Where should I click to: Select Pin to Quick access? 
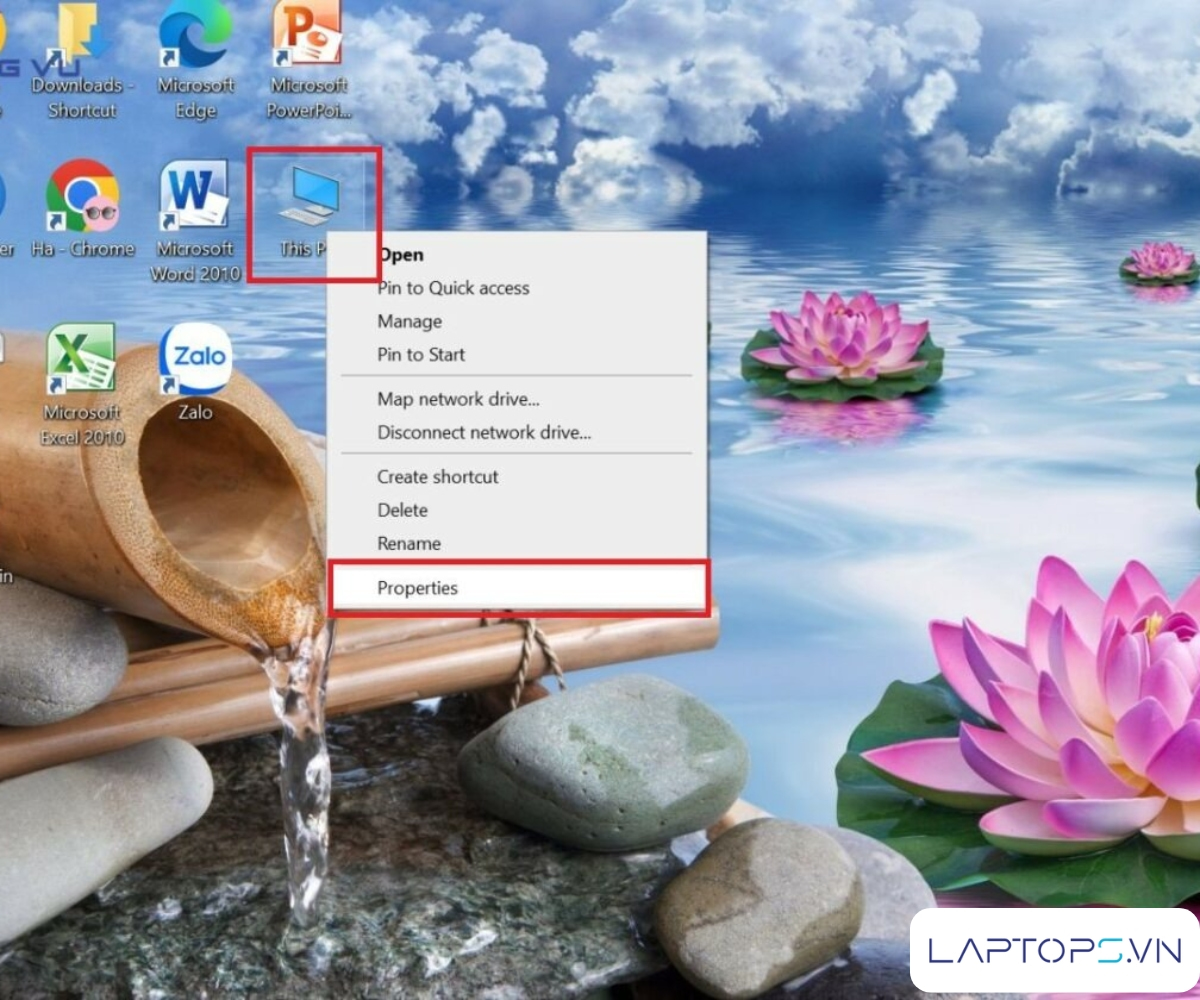pos(453,288)
